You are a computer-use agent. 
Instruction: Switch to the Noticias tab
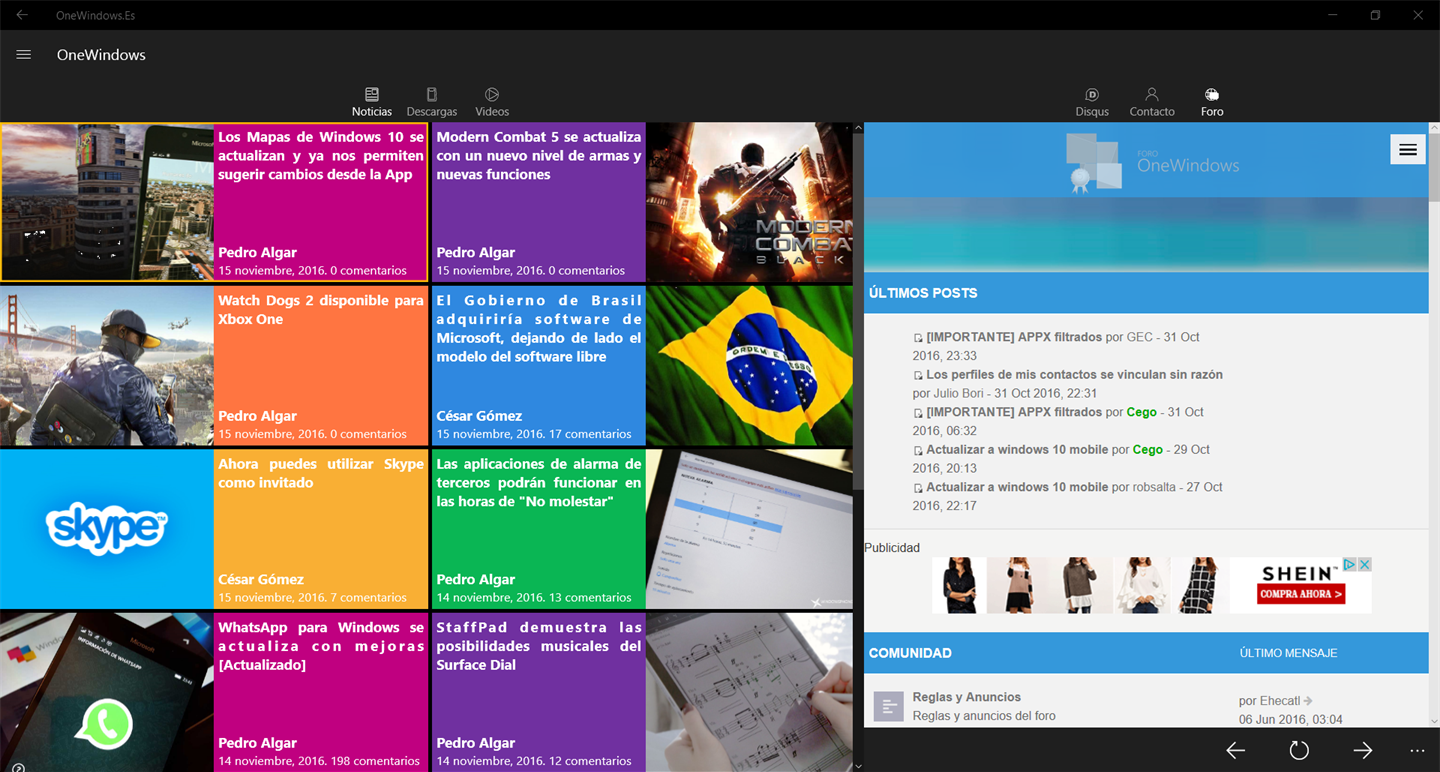(372, 102)
